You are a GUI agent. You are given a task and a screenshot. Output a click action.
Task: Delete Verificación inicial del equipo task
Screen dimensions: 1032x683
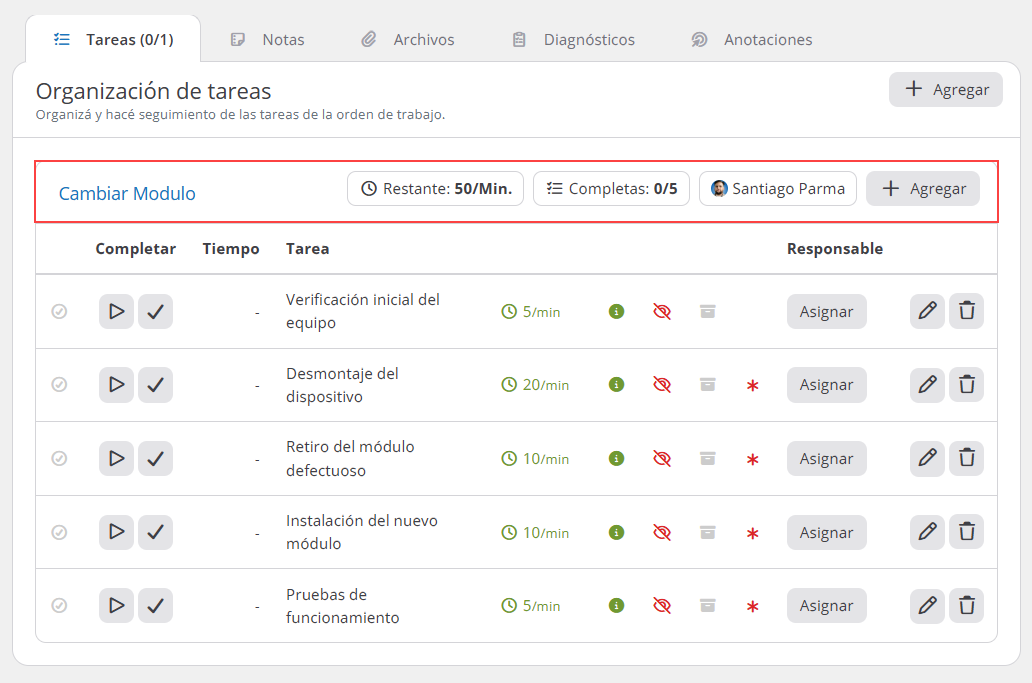pyautogui.click(x=966, y=311)
